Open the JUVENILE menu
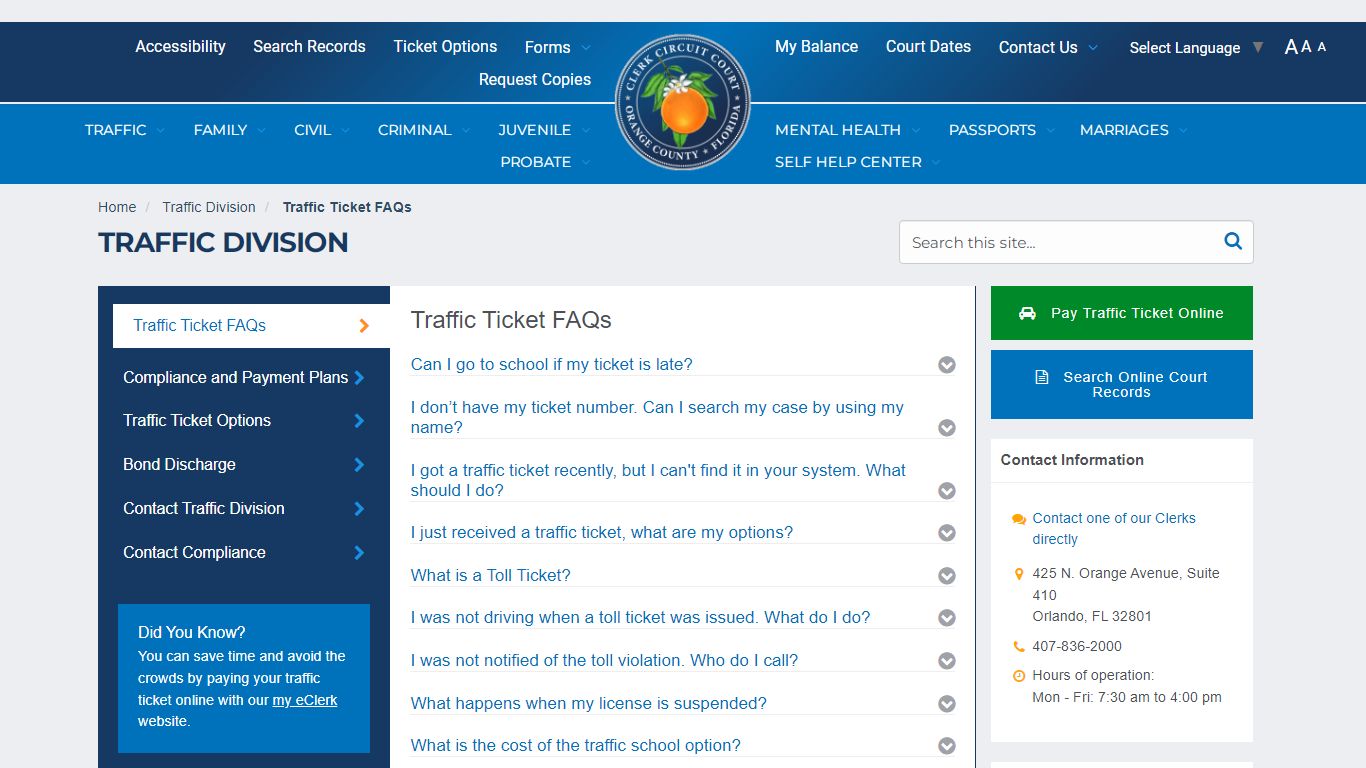1366x768 pixels. [x=545, y=130]
